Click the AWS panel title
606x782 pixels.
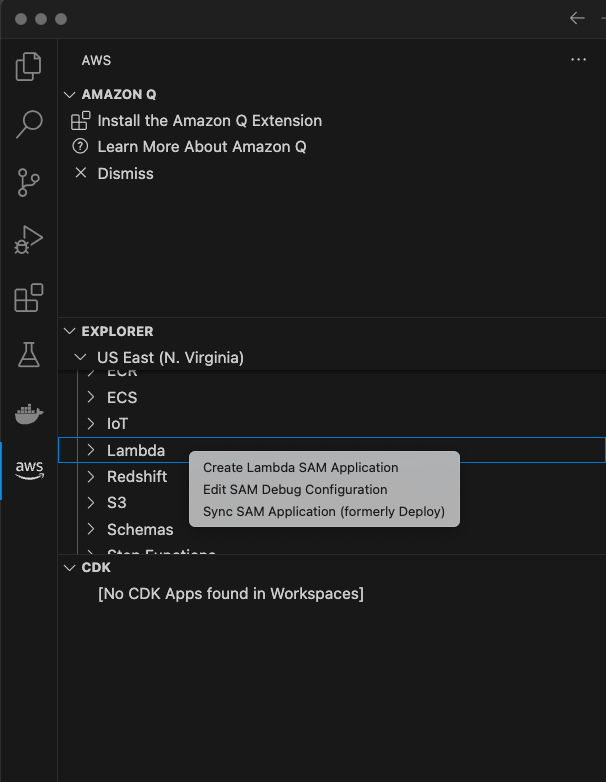(96, 60)
